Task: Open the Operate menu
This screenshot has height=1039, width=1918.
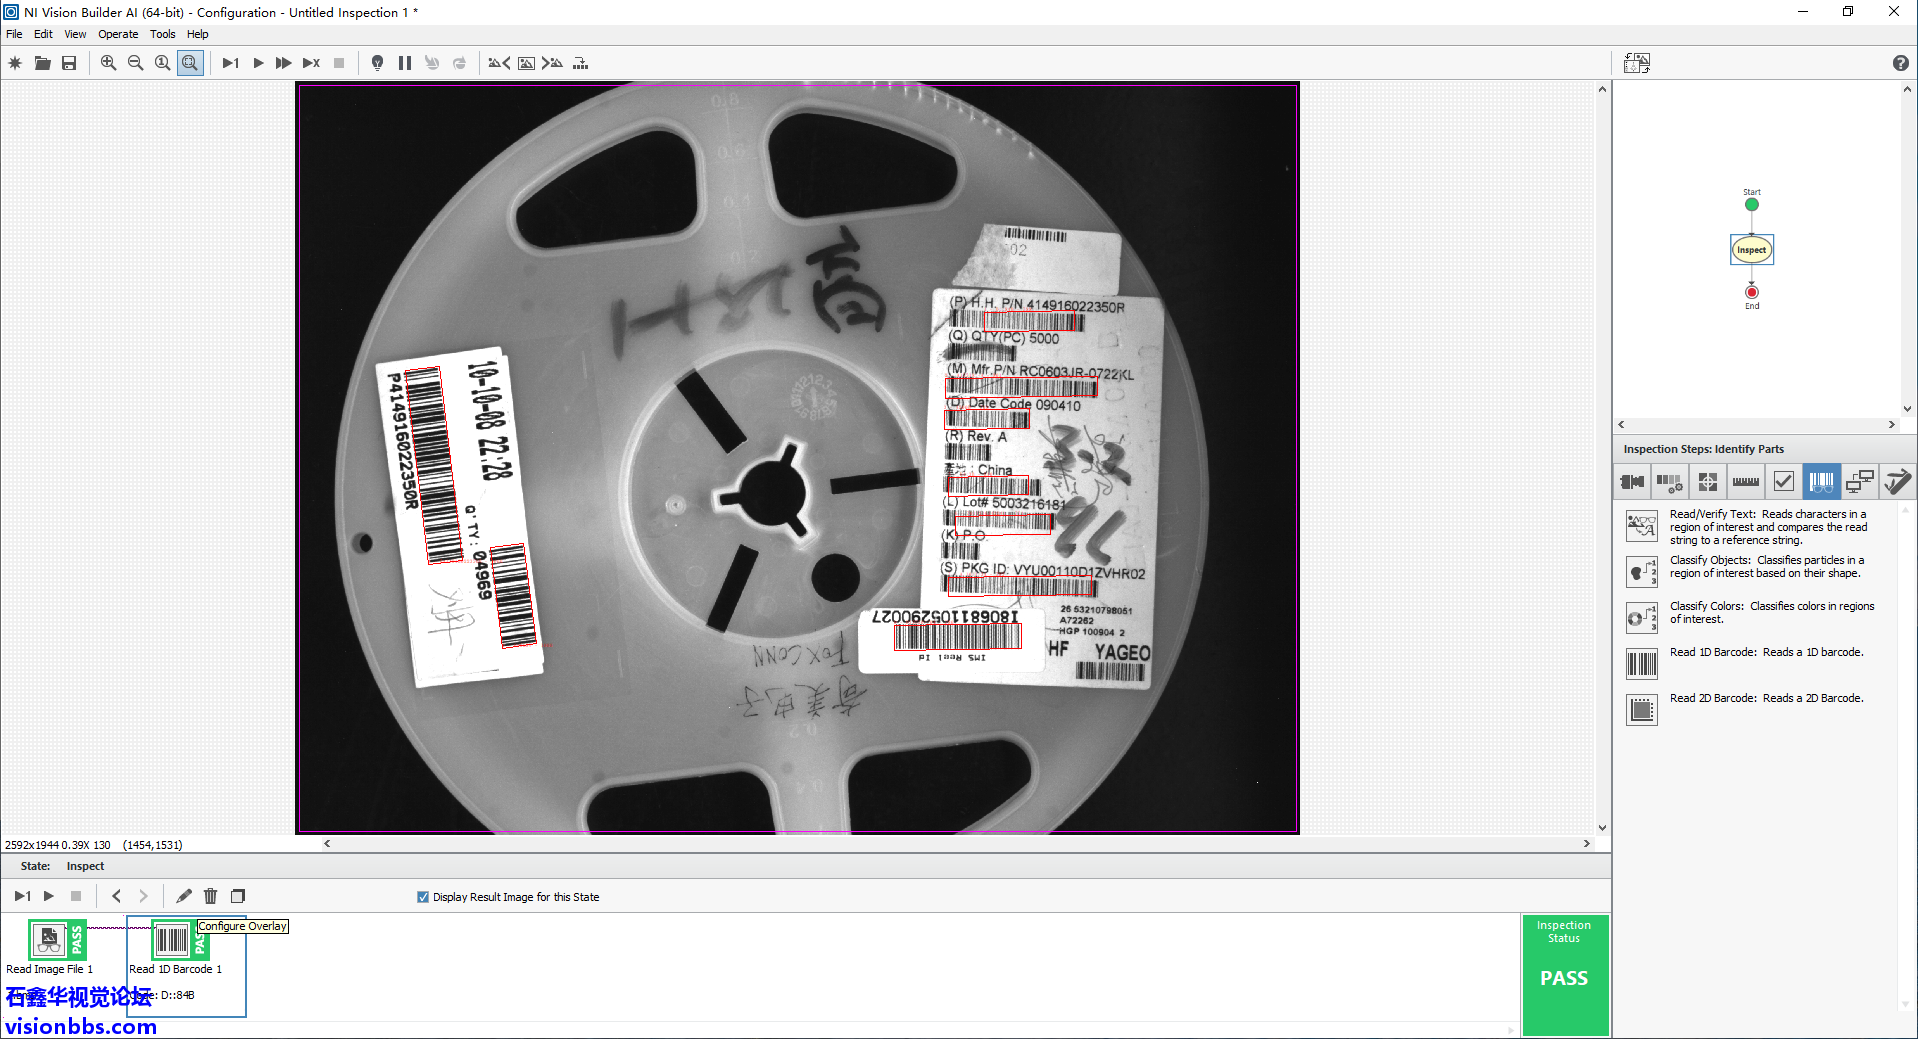Action: pyautogui.click(x=118, y=34)
